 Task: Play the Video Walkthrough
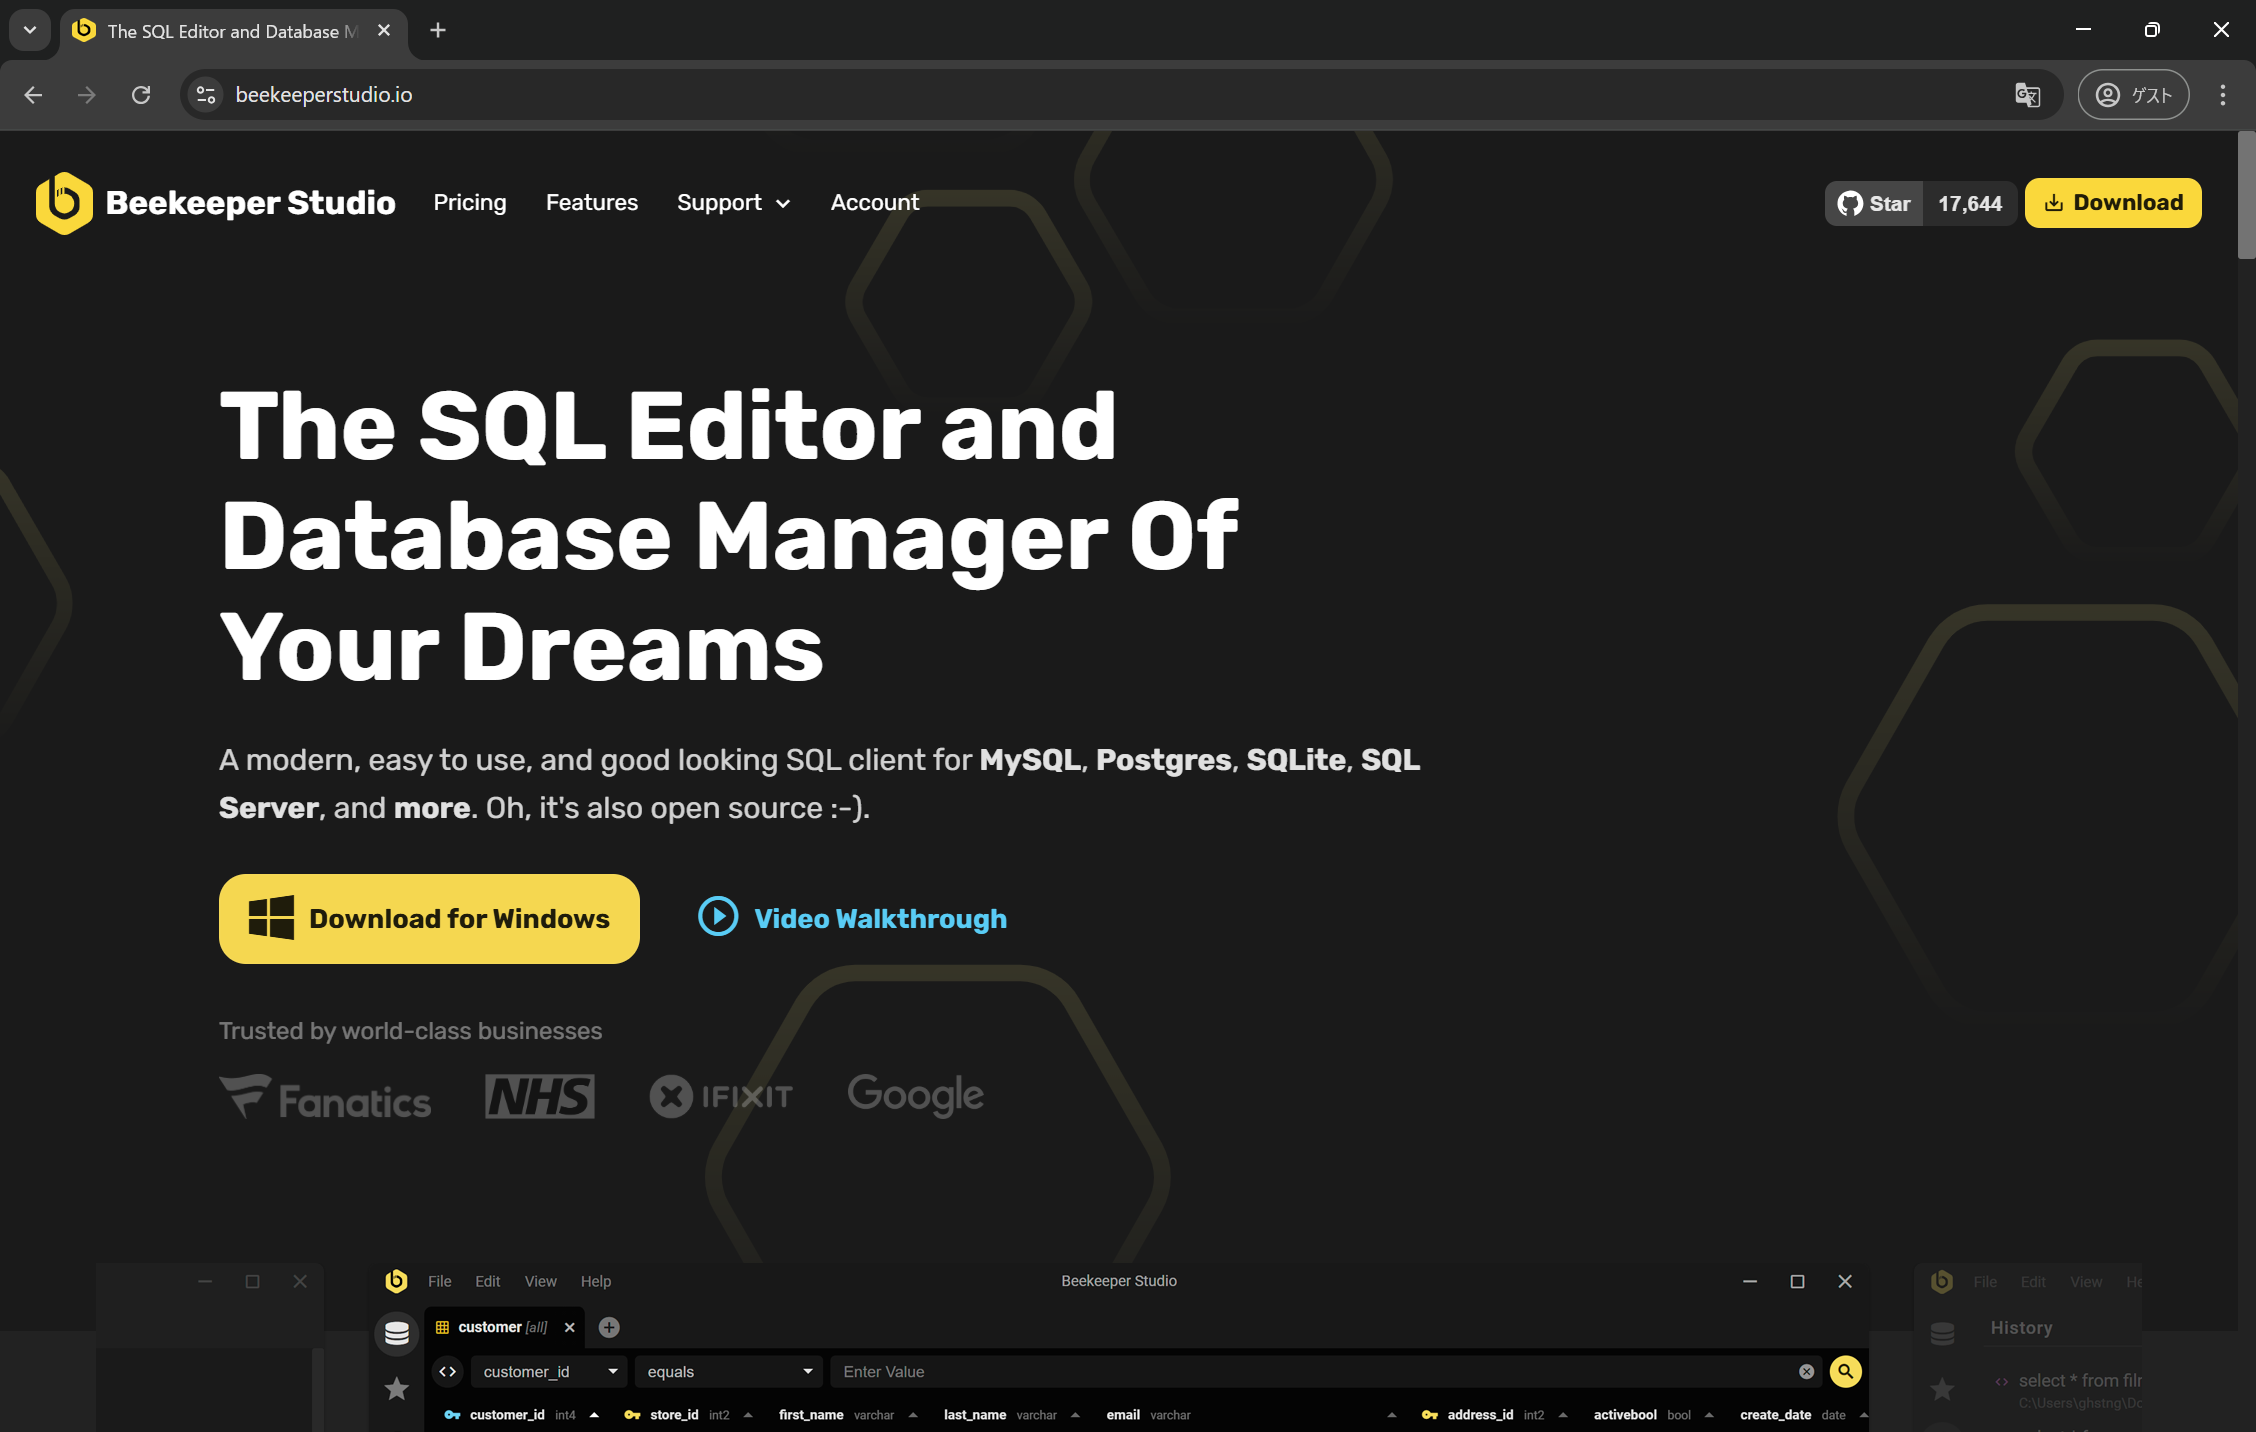click(x=852, y=918)
